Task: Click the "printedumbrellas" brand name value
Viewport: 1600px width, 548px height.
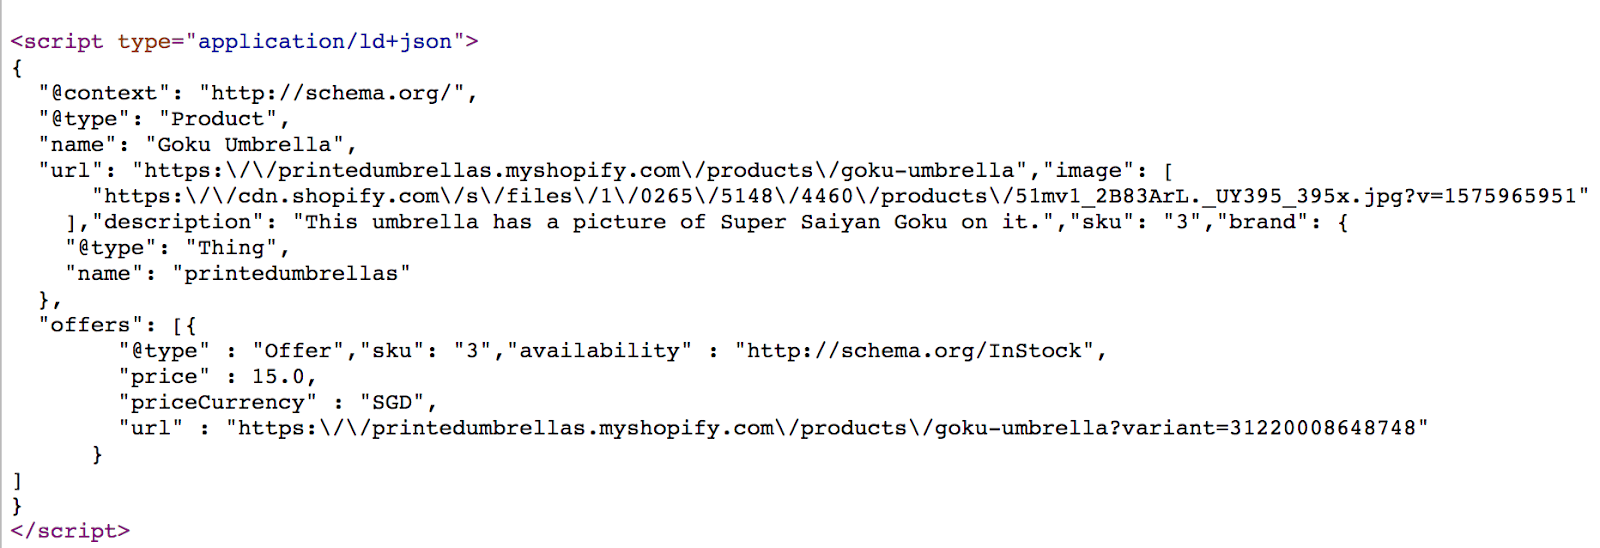Action: click(291, 274)
